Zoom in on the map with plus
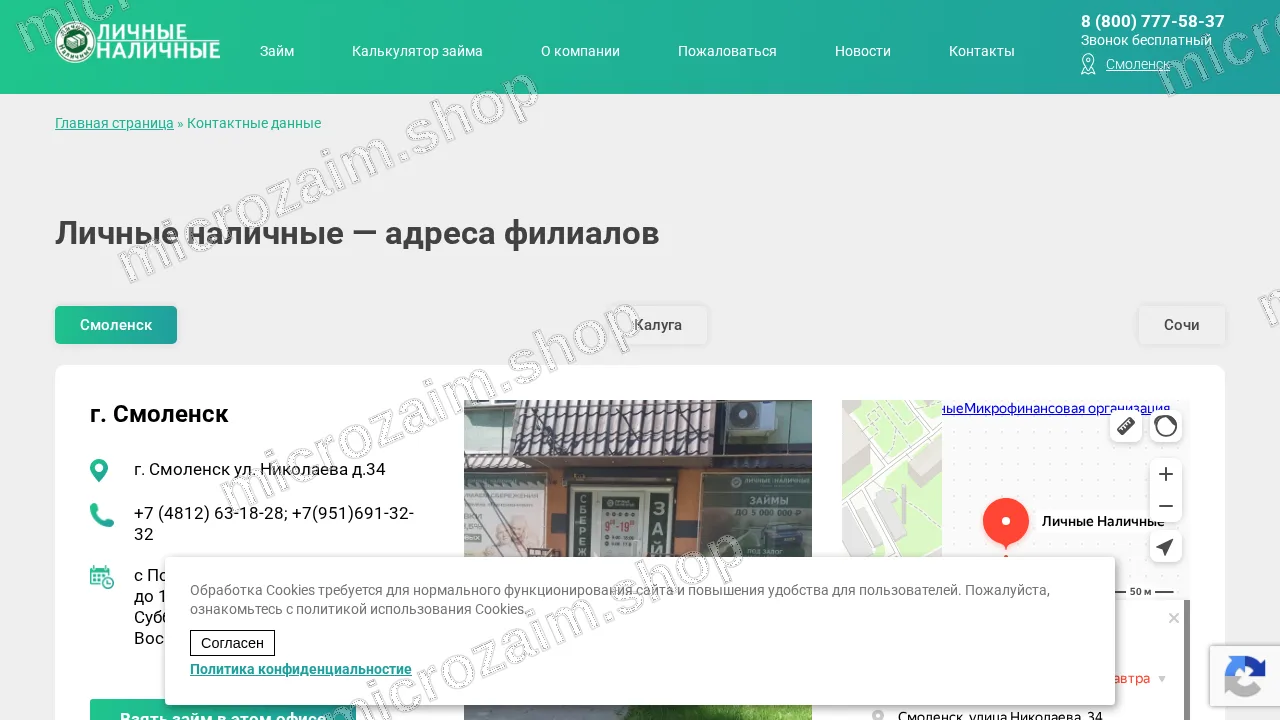1280x720 pixels. click(1166, 474)
